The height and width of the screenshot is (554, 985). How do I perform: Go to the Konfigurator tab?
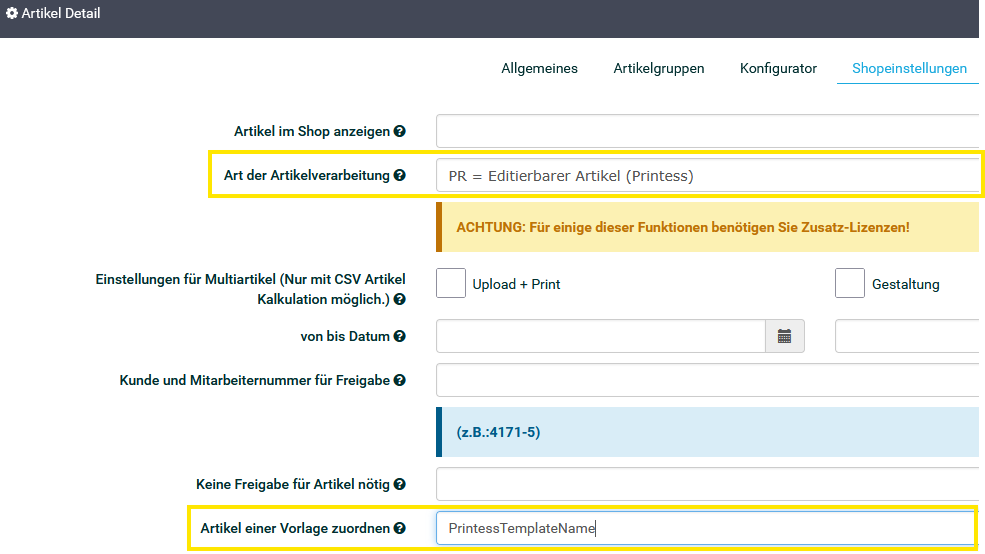[778, 68]
